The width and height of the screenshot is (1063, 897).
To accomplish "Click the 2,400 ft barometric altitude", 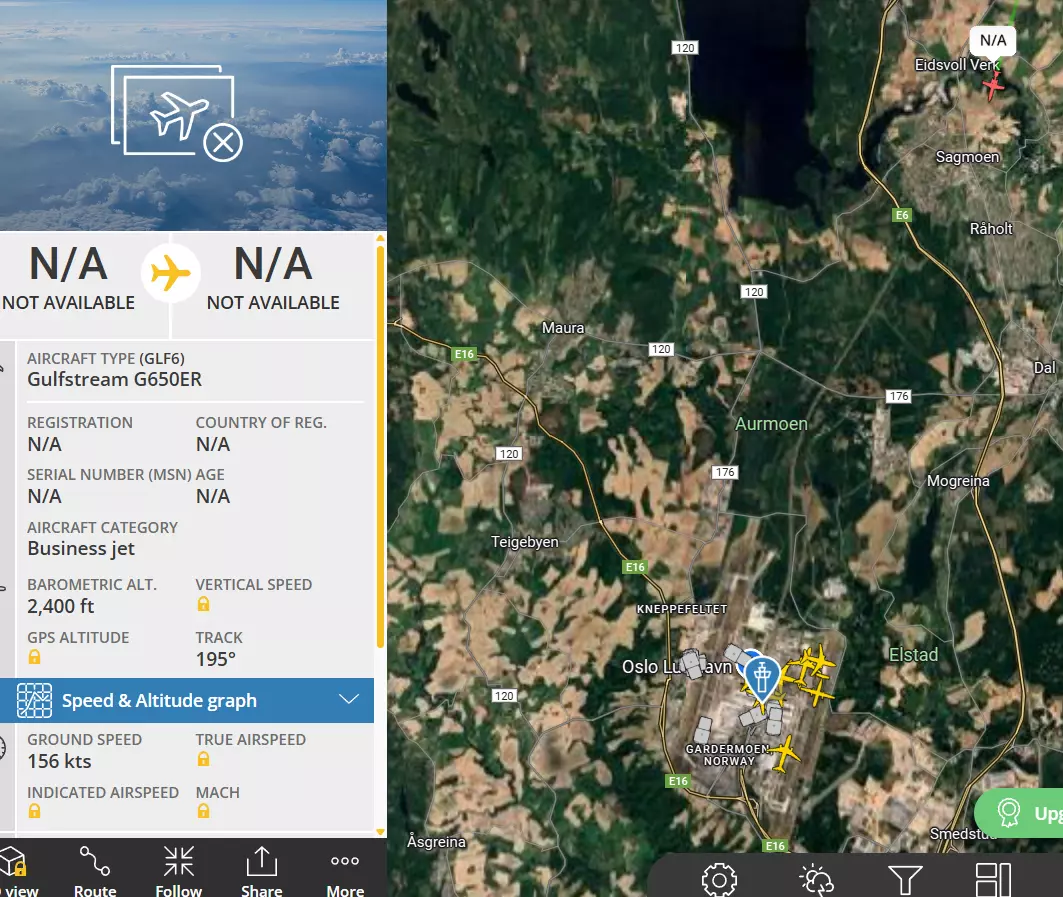I will [61, 606].
